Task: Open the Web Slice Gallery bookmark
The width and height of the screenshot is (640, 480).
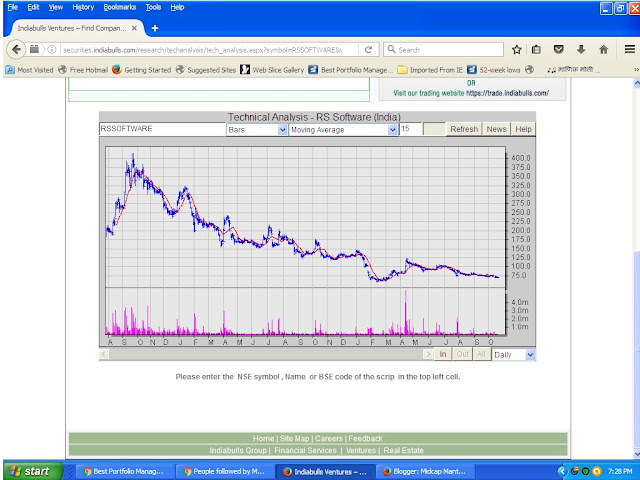Action: [272, 70]
